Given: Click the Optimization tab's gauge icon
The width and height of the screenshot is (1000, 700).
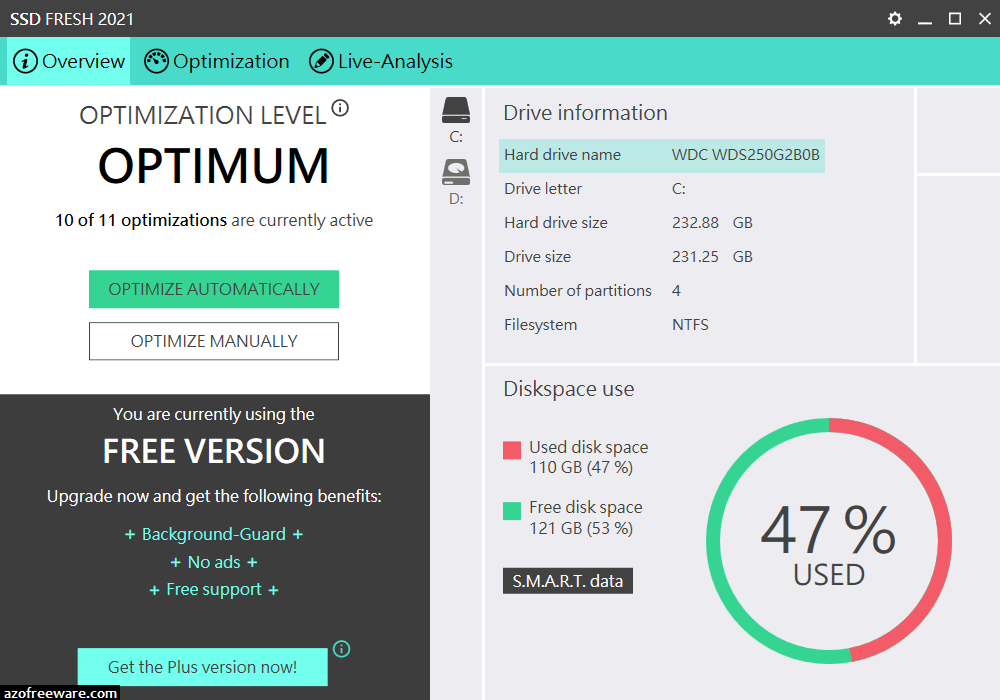Looking at the screenshot, I should click(x=156, y=61).
